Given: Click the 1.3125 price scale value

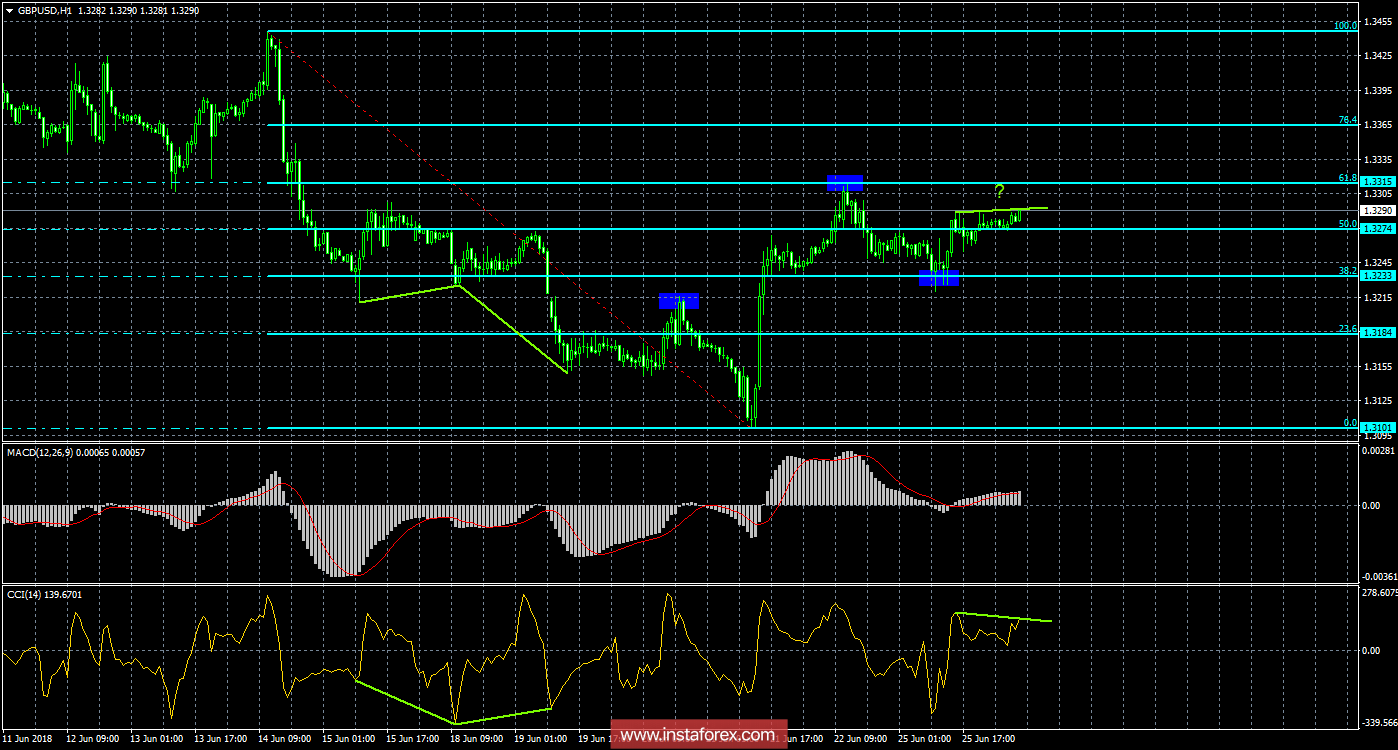Looking at the screenshot, I should click(x=1377, y=401).
